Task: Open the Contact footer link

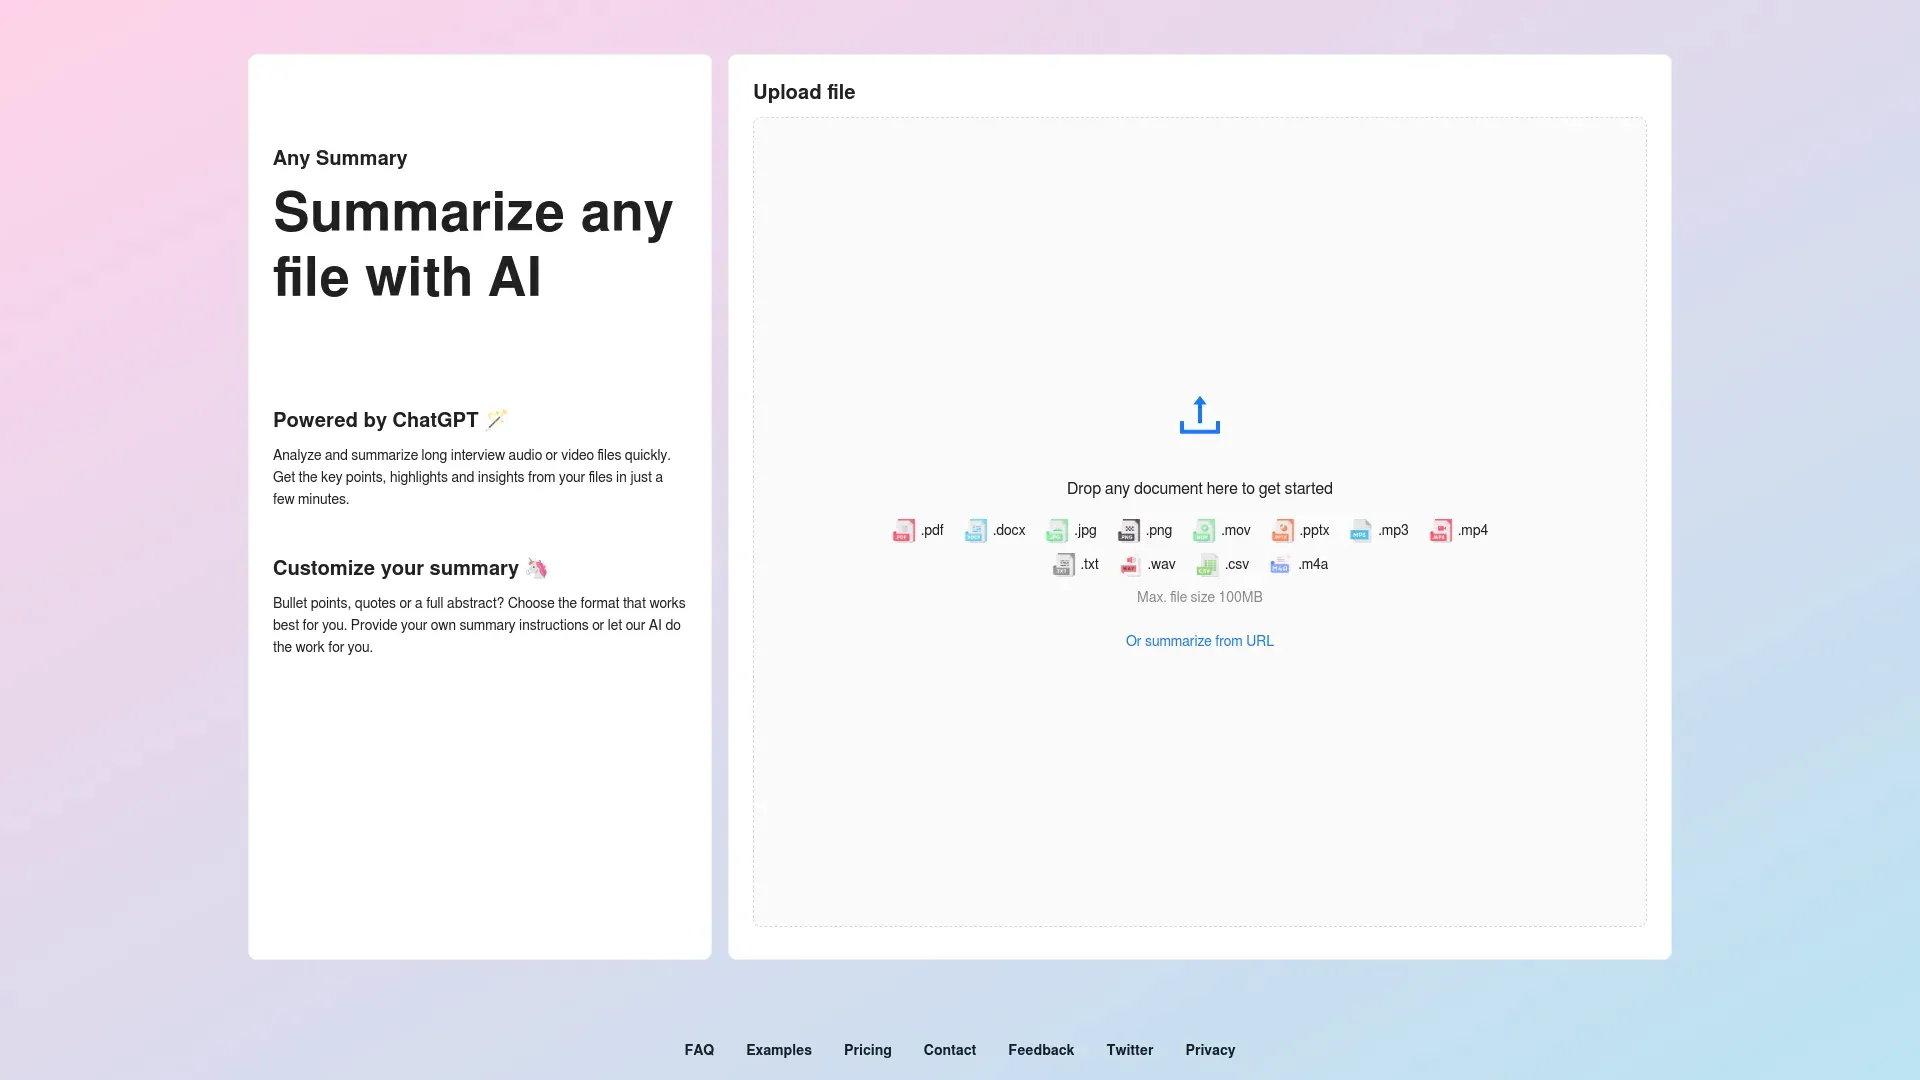Action: coord(949,1050)
